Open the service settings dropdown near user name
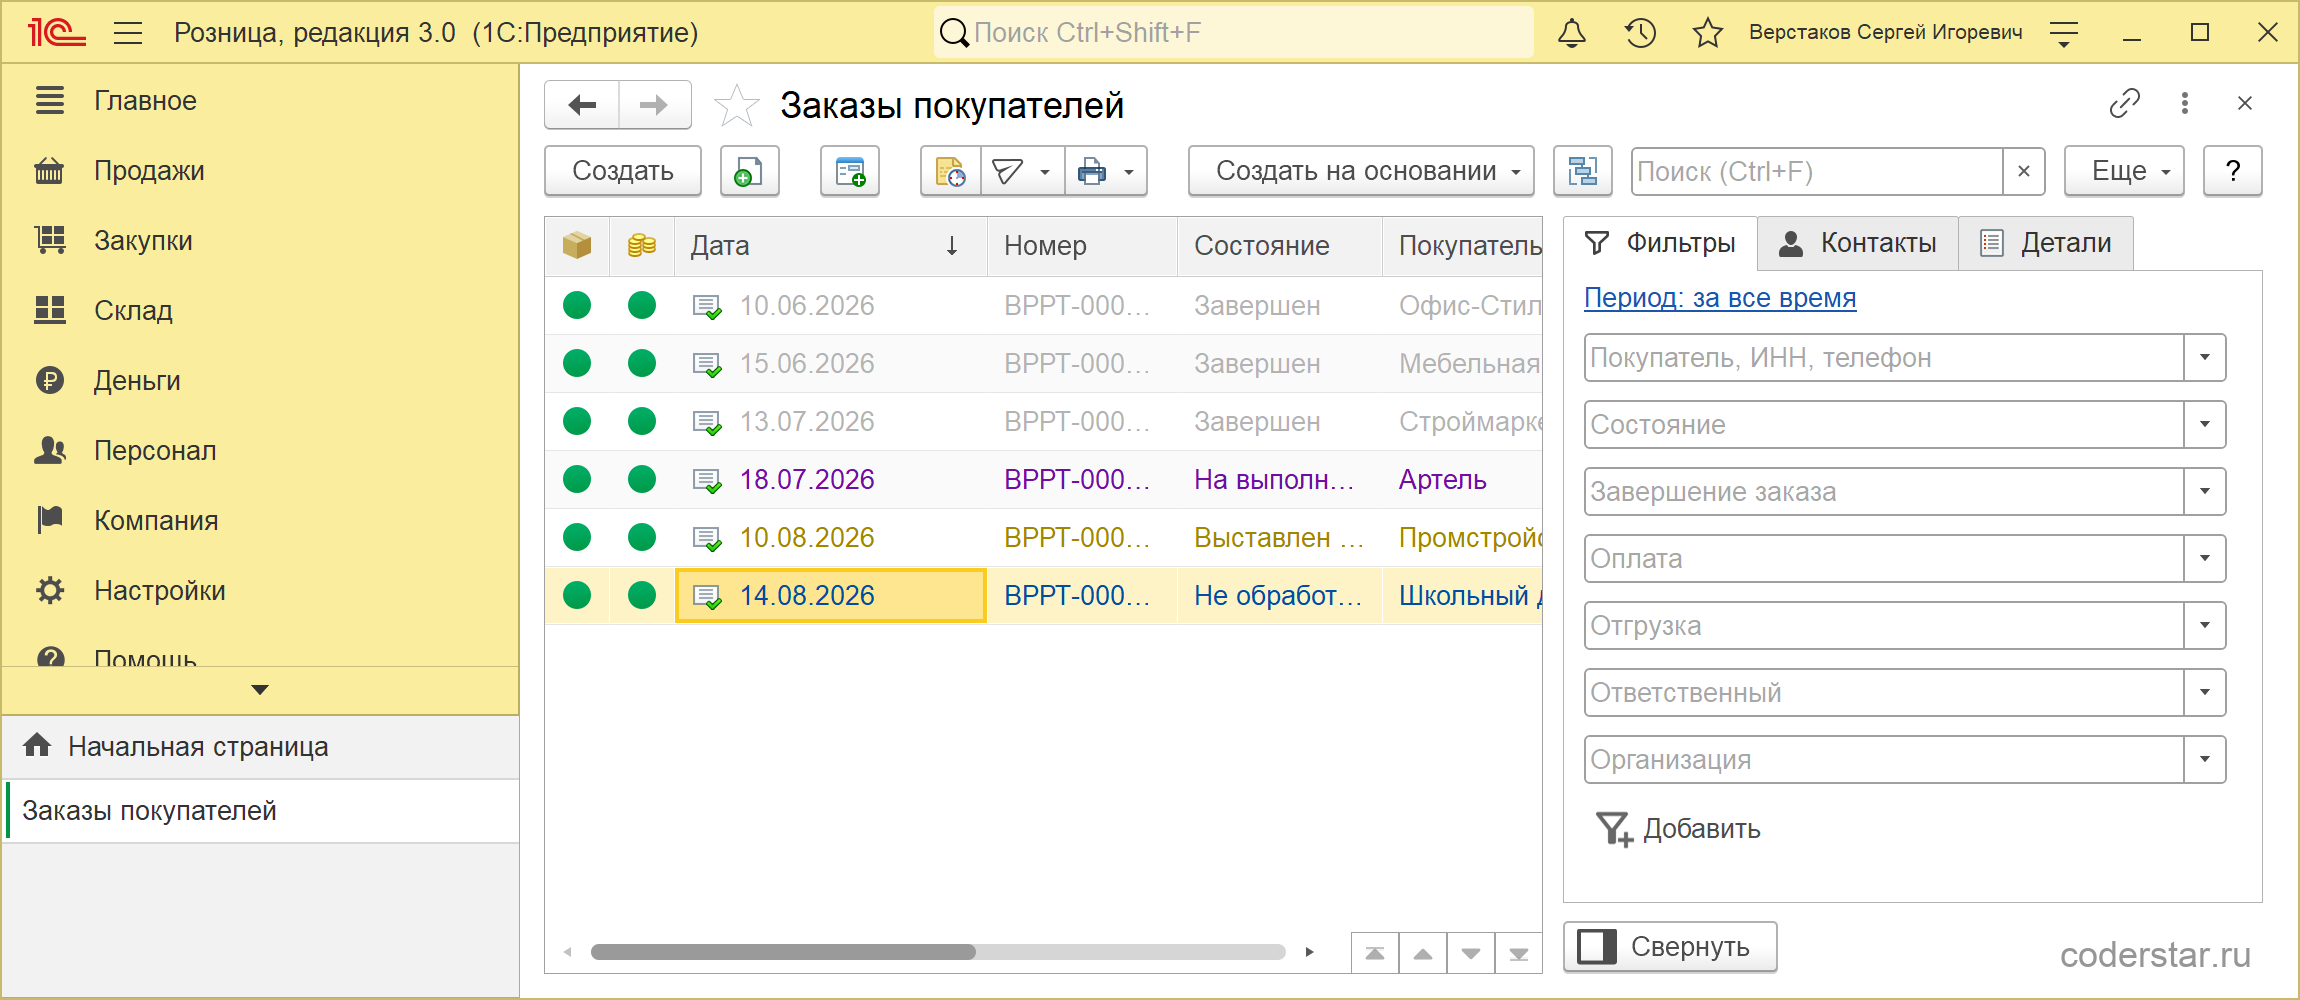2300x1000 pixels. click(x=2064, y=33)
